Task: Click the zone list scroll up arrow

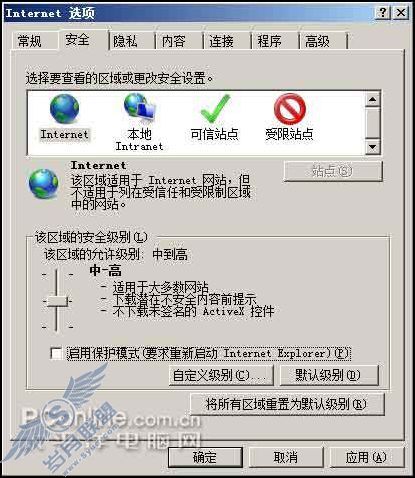Action: coord(373,99)
